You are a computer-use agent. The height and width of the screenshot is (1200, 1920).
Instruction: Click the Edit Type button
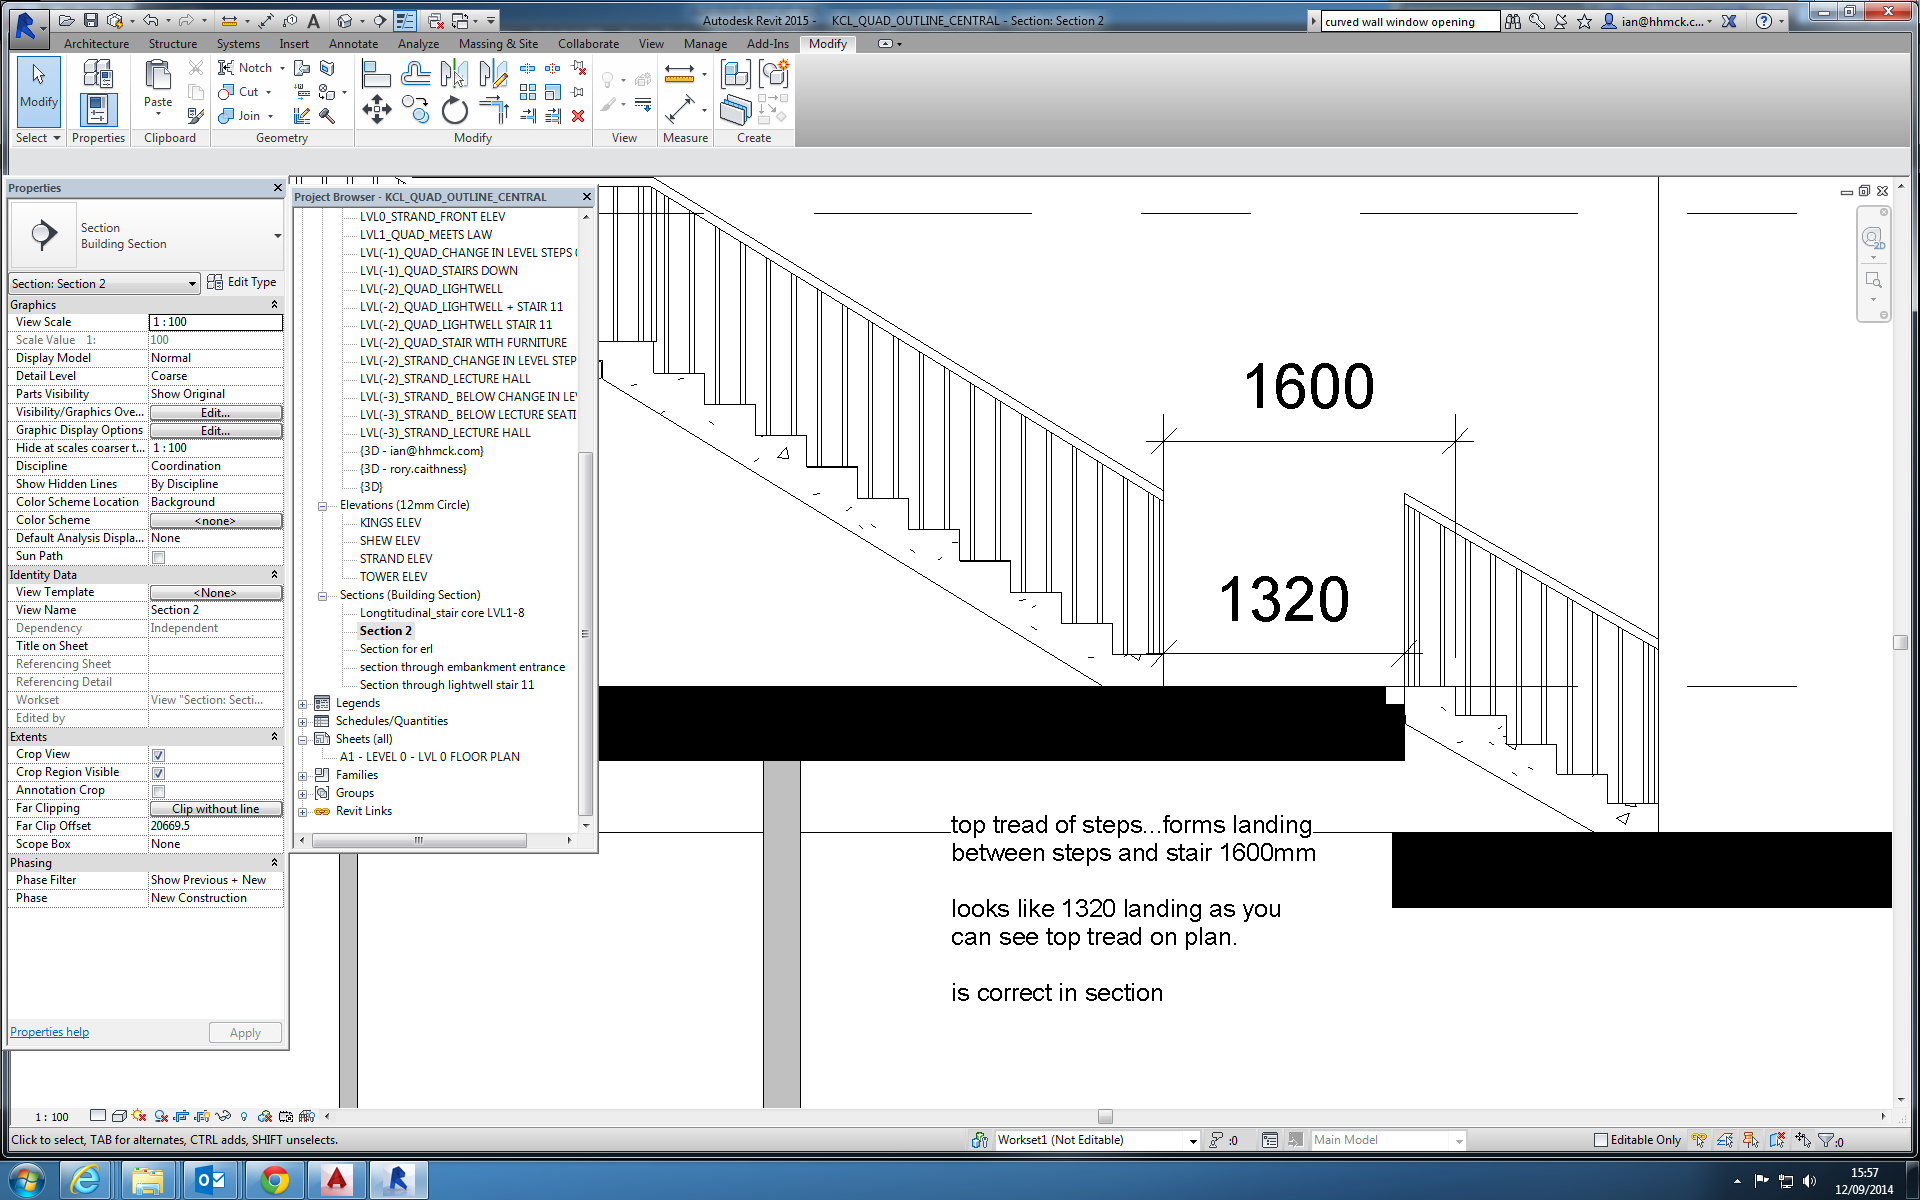click(x=242, y=283)
